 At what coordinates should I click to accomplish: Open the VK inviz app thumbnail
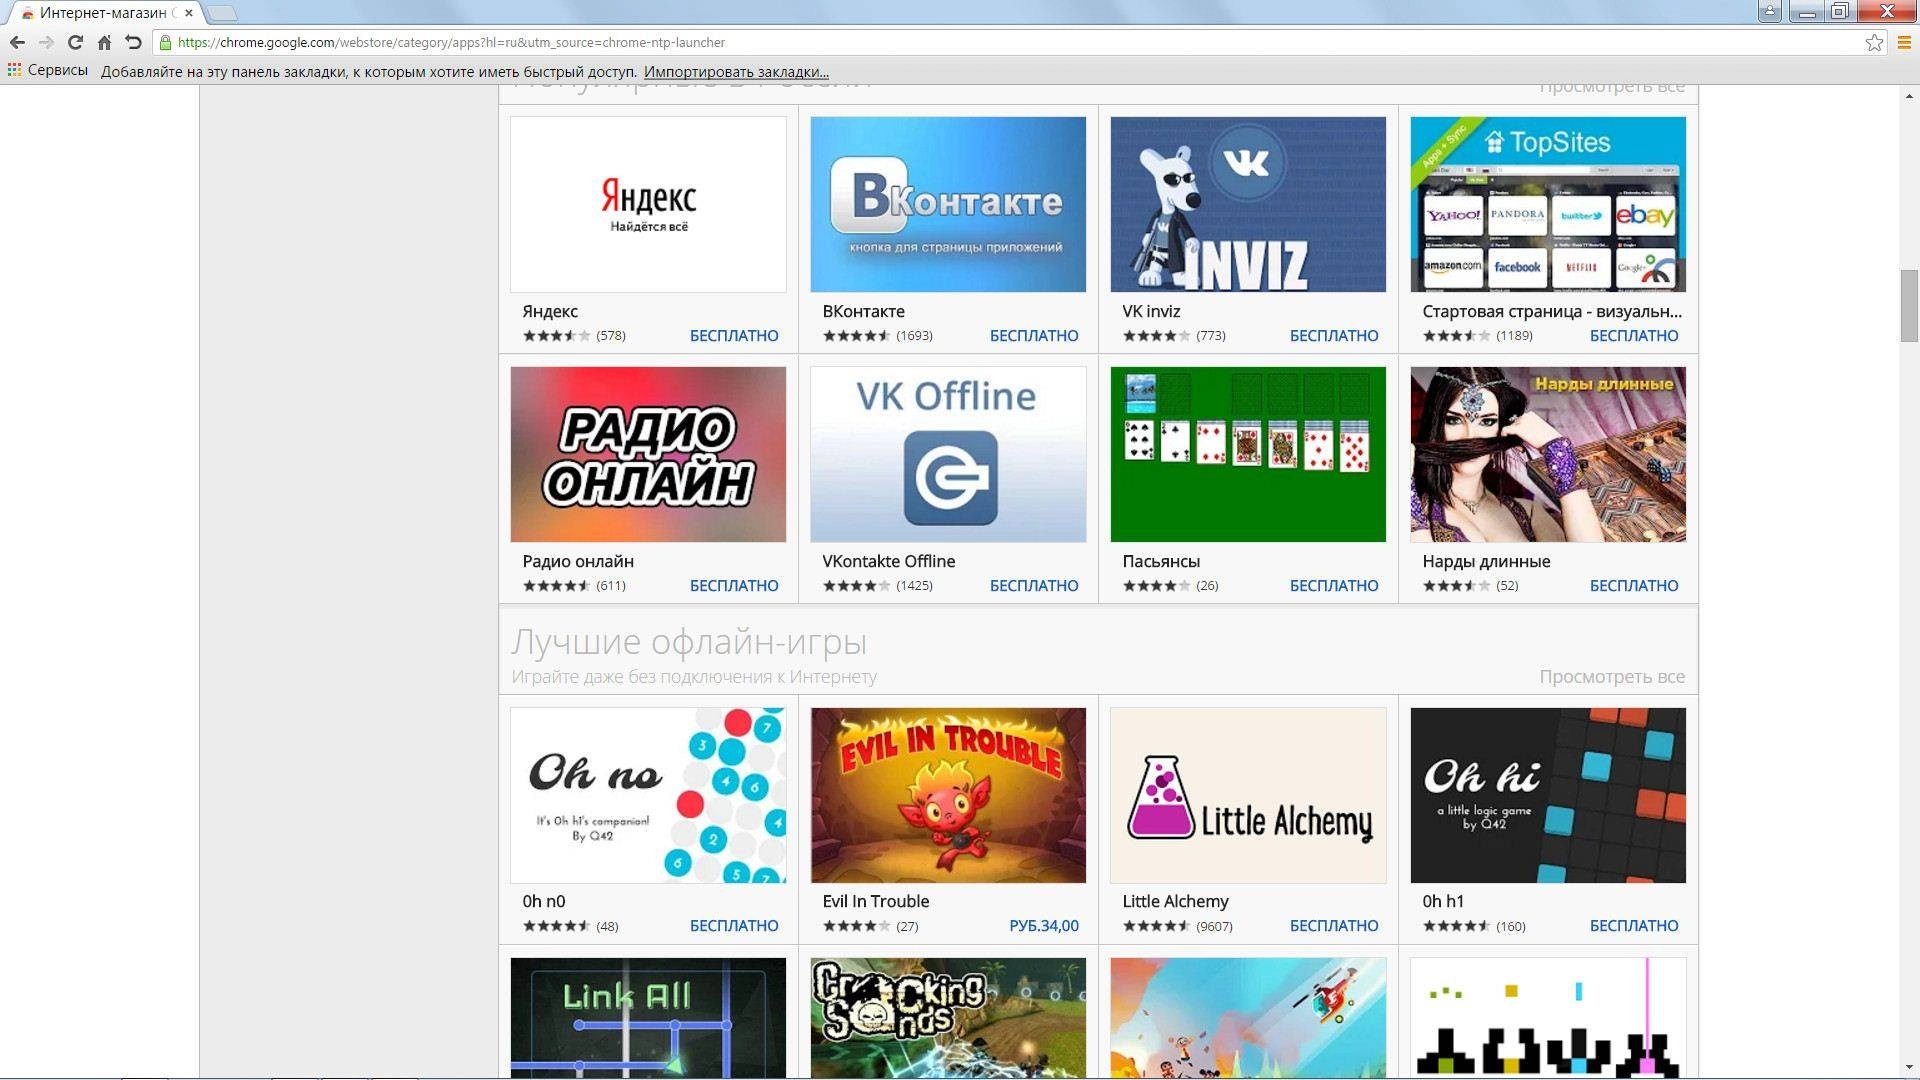point(1248,204)
